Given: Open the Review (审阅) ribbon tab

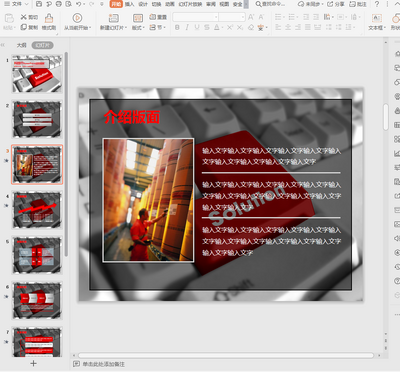Looking at the screenshot, I should point(211,4).
